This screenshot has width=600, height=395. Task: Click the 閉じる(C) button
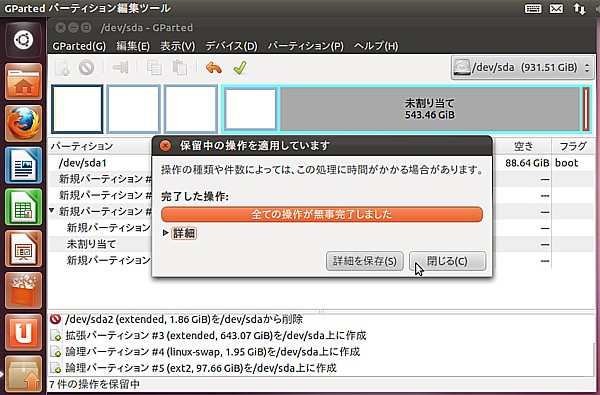click(447, 261)
